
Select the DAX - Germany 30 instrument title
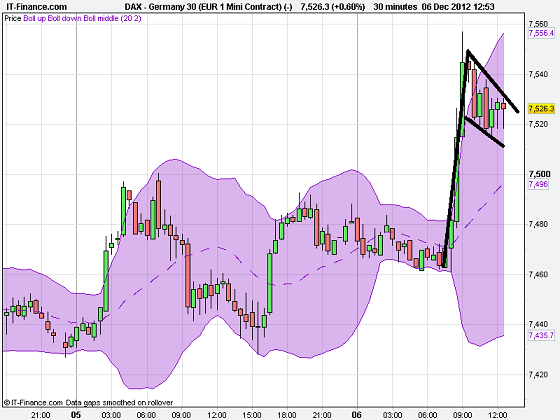pos(208,7)
